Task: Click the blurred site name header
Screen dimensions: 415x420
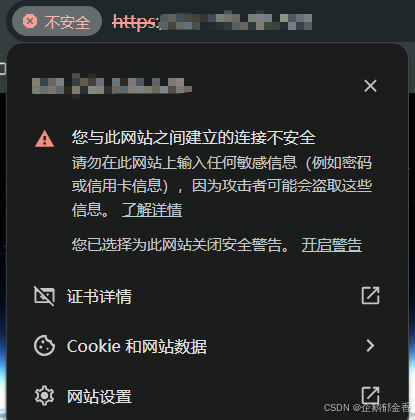Action: point(112,85)
